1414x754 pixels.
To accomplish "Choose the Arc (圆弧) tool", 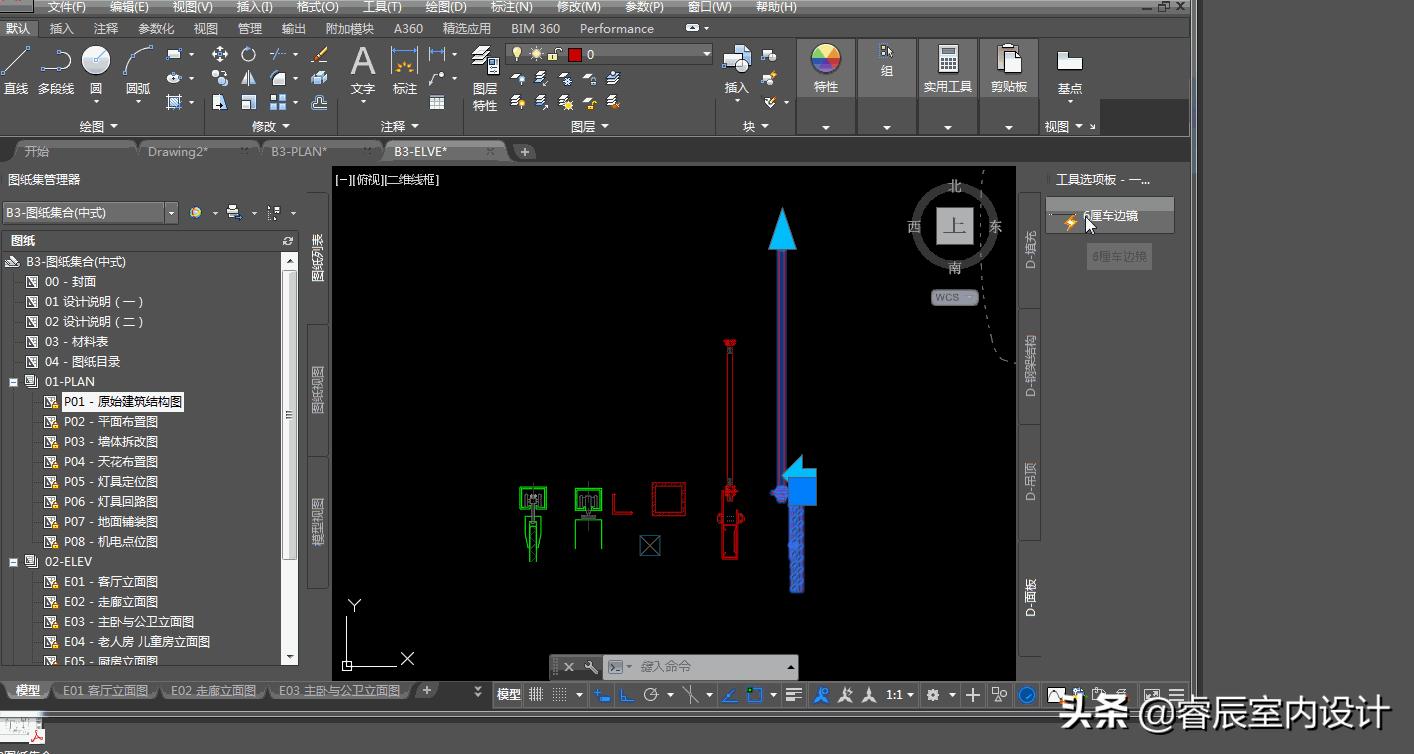I will 138,62.
